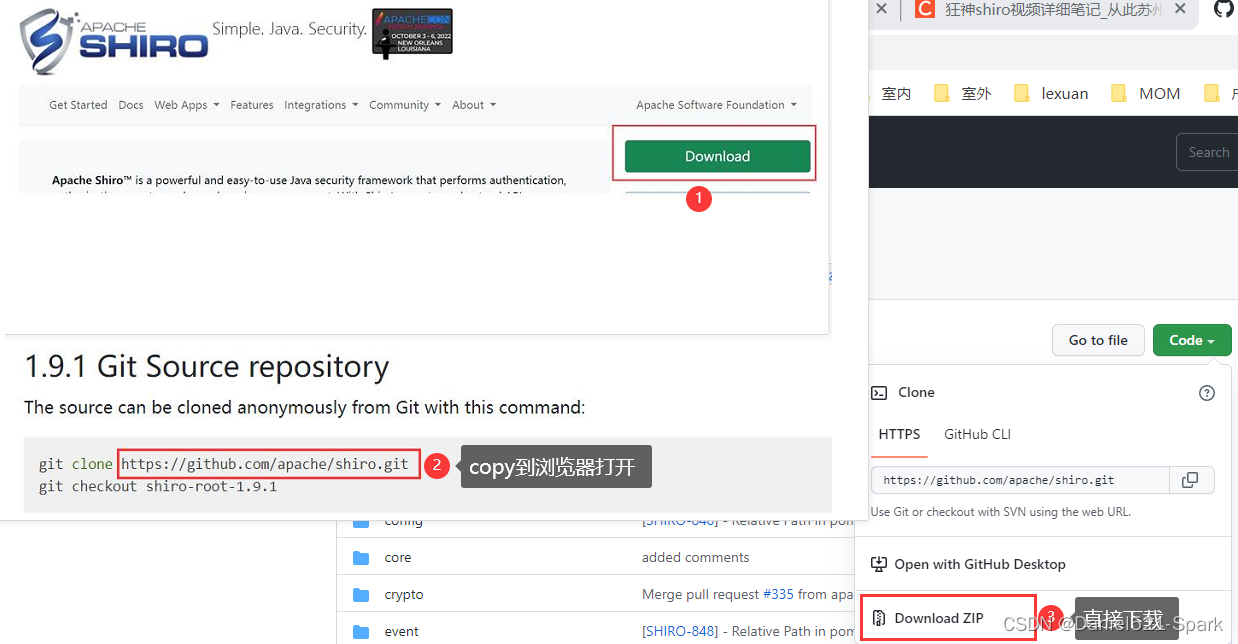Image resolution: width=1238 pixels, height=644 pixels.
Task: Click the 'git checkout shiro-root-1.9.1' line
Action: (x=158, y=487)
